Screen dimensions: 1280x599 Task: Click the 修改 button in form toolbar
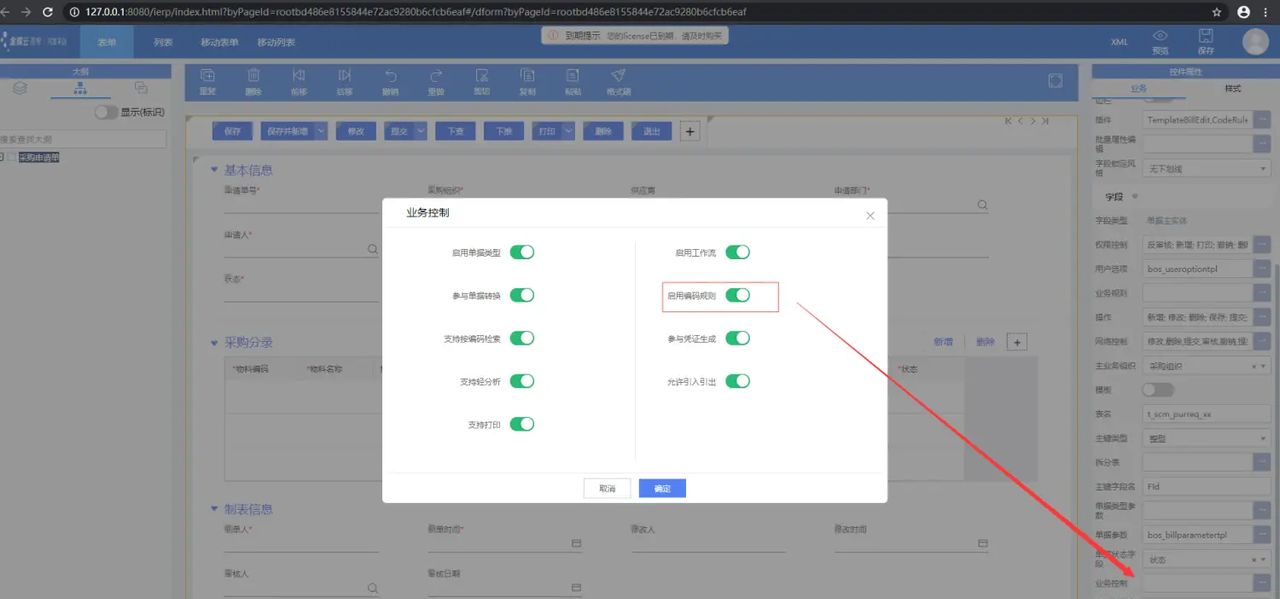click(x=356, y=131)
